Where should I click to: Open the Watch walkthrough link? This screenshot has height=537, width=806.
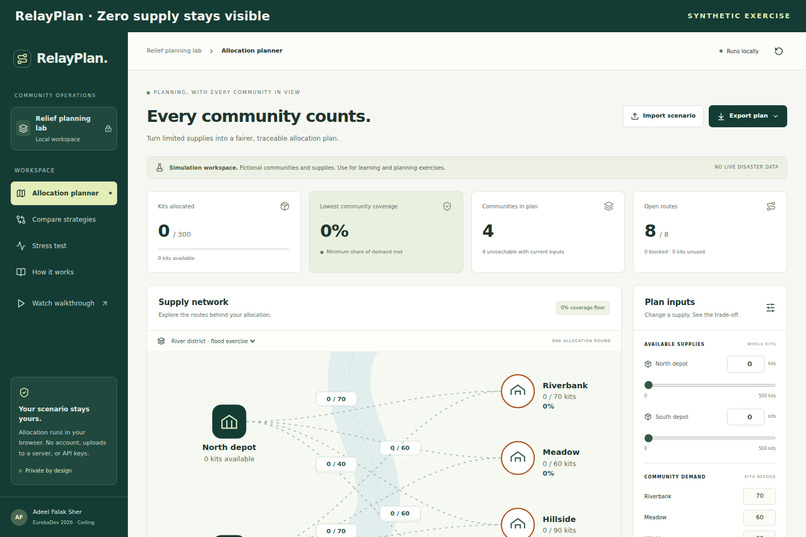pos(64,303)
